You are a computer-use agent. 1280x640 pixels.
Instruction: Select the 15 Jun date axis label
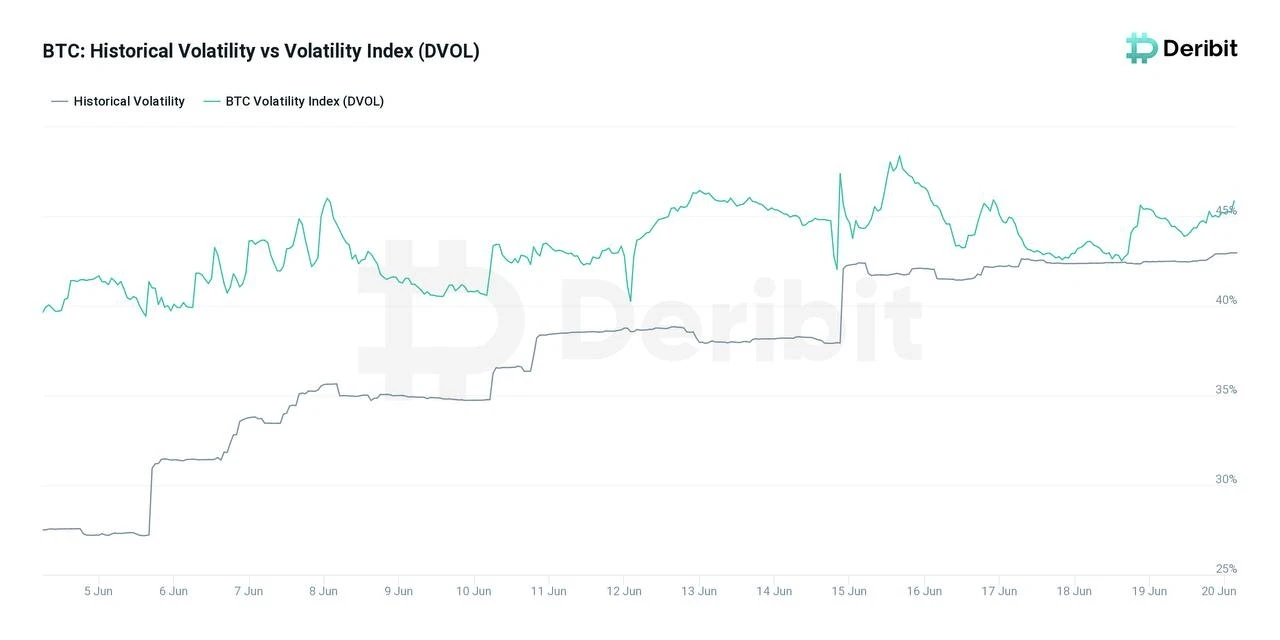[849, 591]
